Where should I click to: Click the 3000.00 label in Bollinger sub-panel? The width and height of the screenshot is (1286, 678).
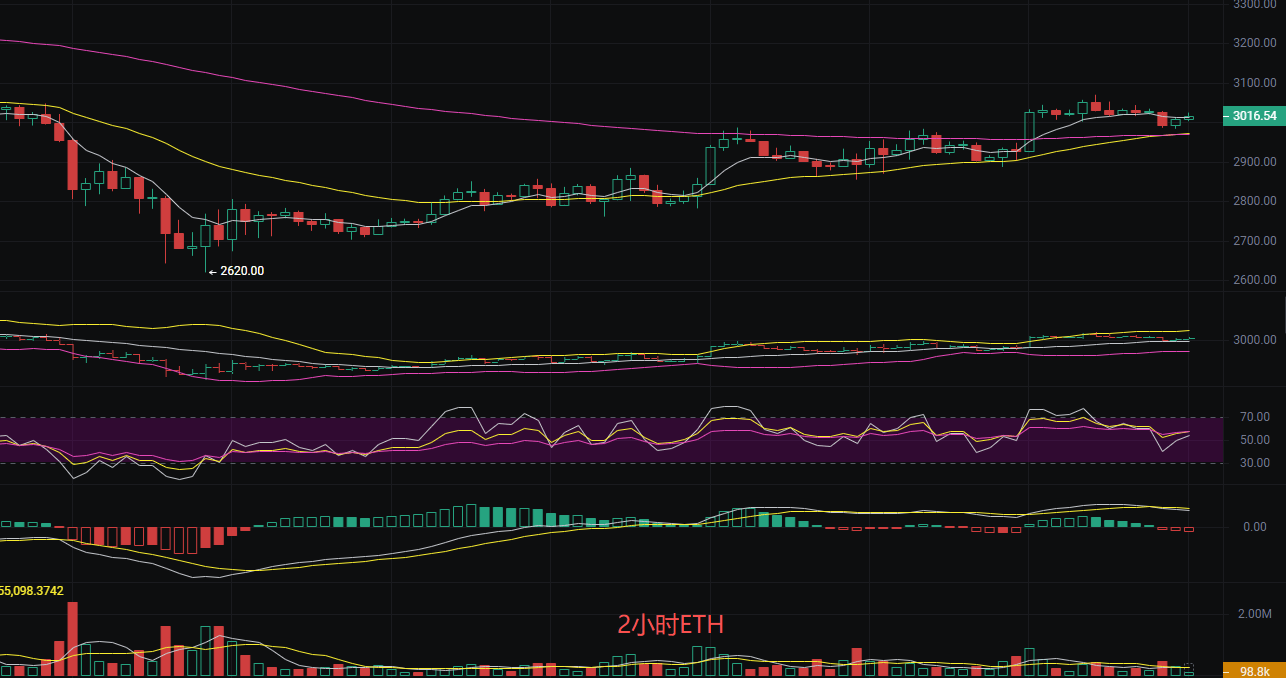1255,340
